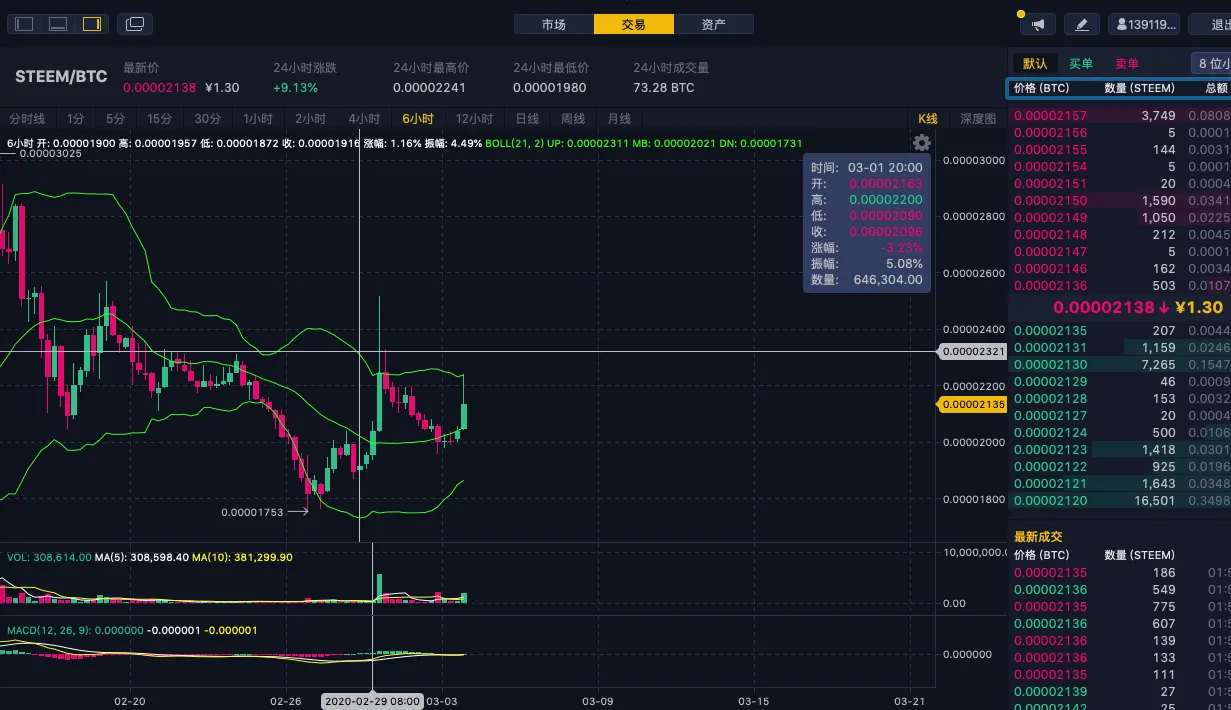Image resolution: width=1231 pixels, height=710 pixels.
Task: Switch to 交易 trade tab
Action: coord(634,24)
